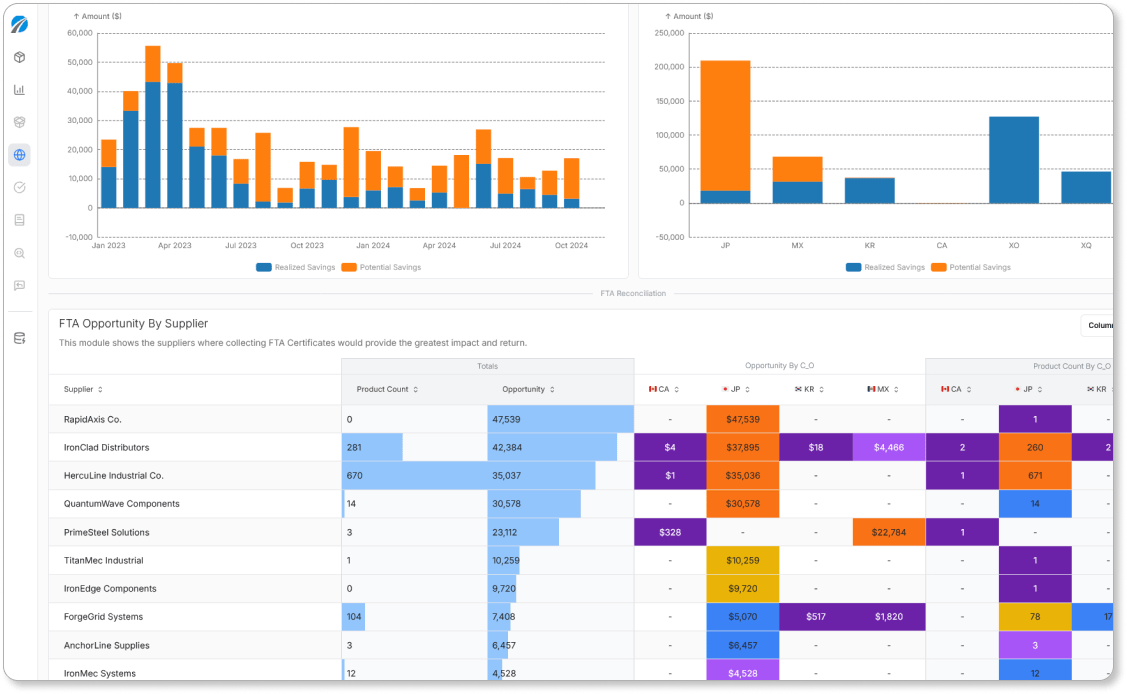The width and height of the screenshot is (1127, 694).
Task: Click the 42,384 opportunity total cell
Action: click(561, 448)
